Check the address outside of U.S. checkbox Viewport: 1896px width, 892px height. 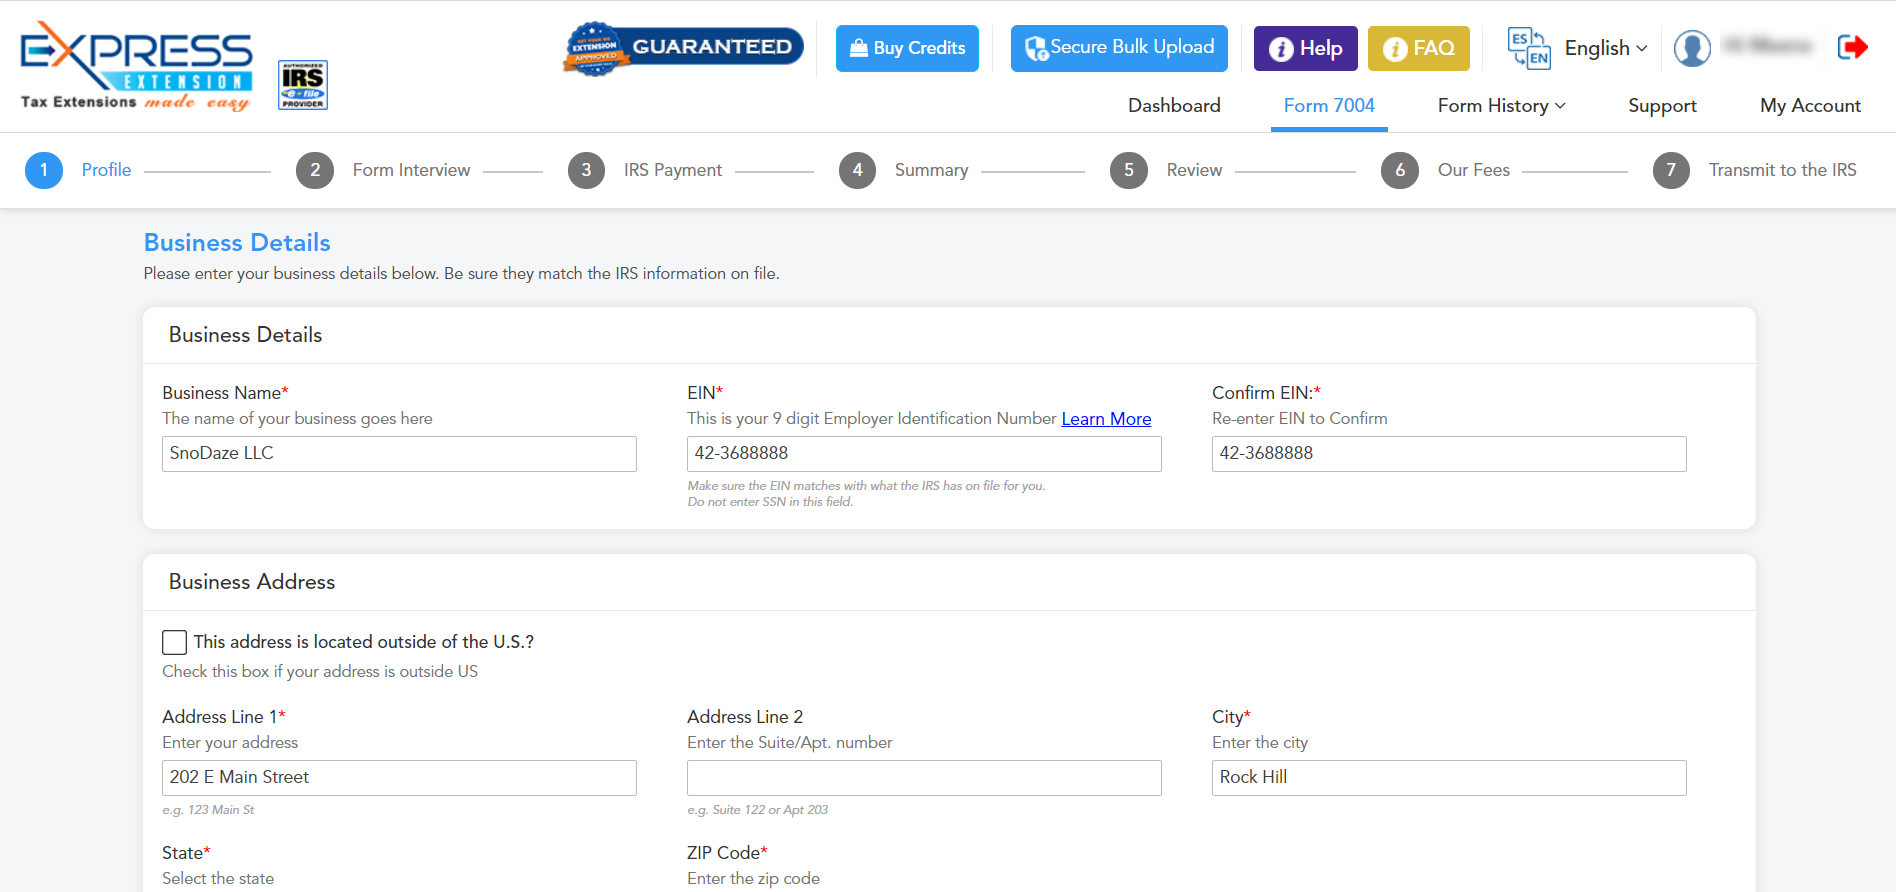[175, 642]
